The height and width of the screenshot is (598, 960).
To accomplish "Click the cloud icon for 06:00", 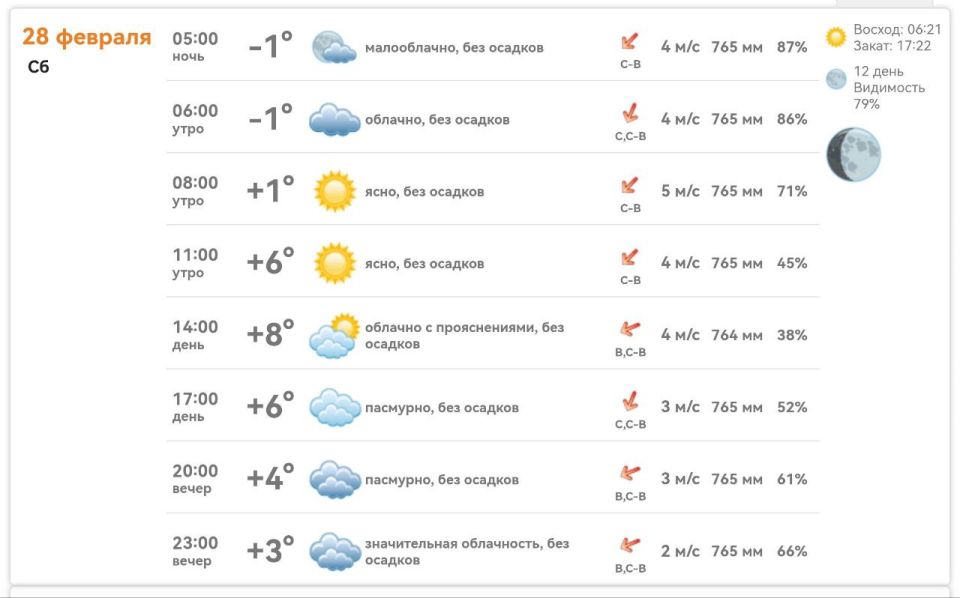I will pos(334,119).
